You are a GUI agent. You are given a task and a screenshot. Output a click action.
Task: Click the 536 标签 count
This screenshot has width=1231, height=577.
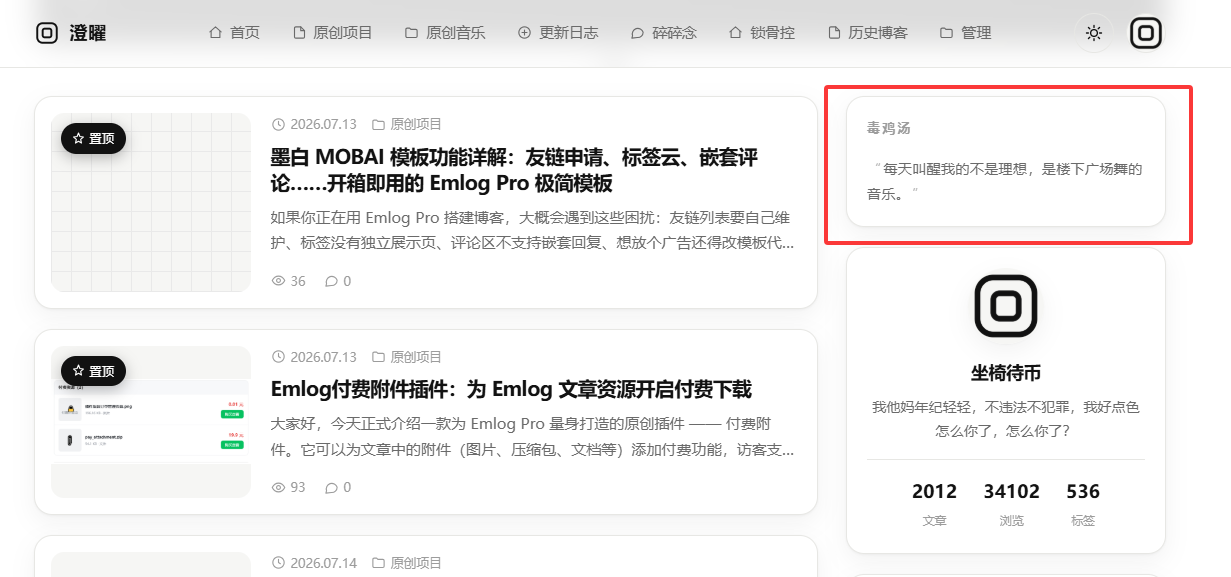1083,505
